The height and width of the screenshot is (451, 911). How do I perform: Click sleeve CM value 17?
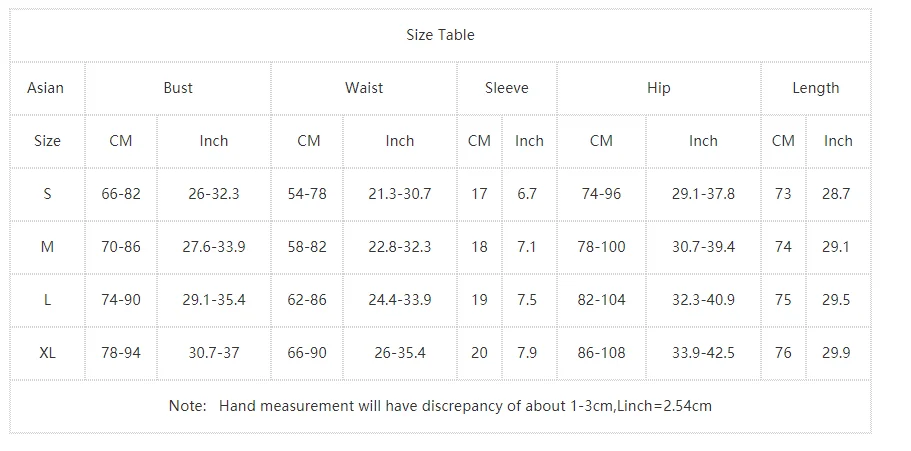(x=479, y=194)
